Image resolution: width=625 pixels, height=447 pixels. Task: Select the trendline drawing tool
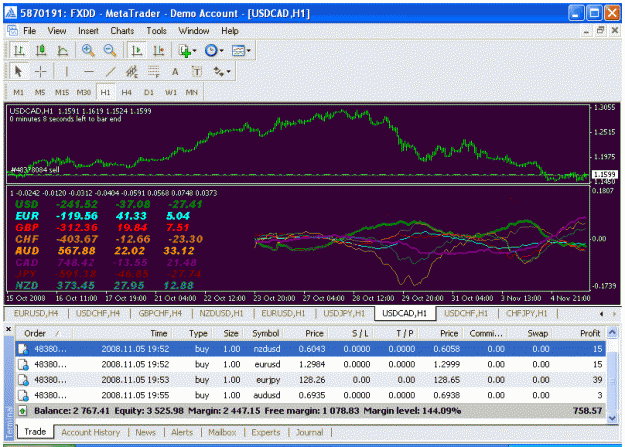(110, 72)
